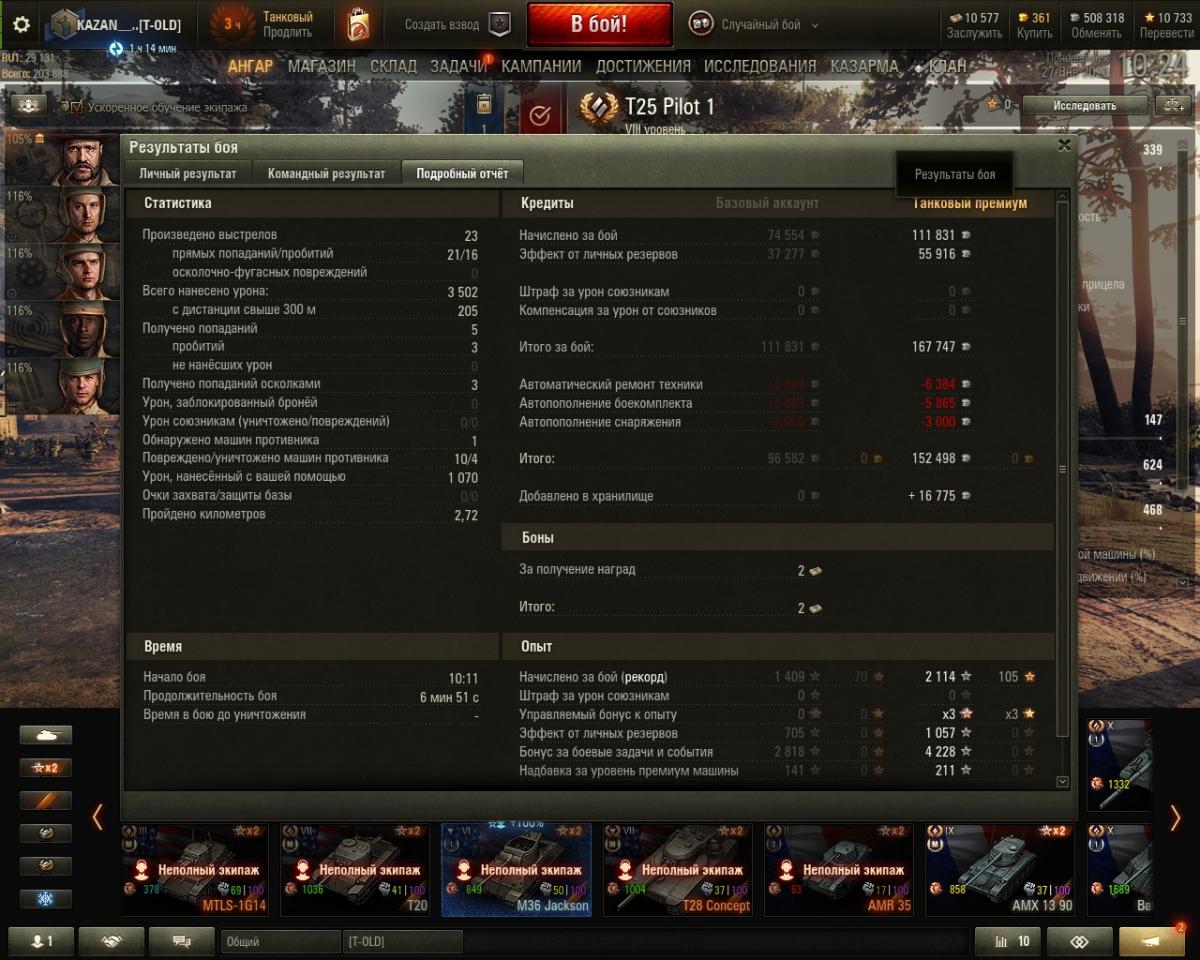
Task: Click the red В бой! button
Action: click(600, 25)
